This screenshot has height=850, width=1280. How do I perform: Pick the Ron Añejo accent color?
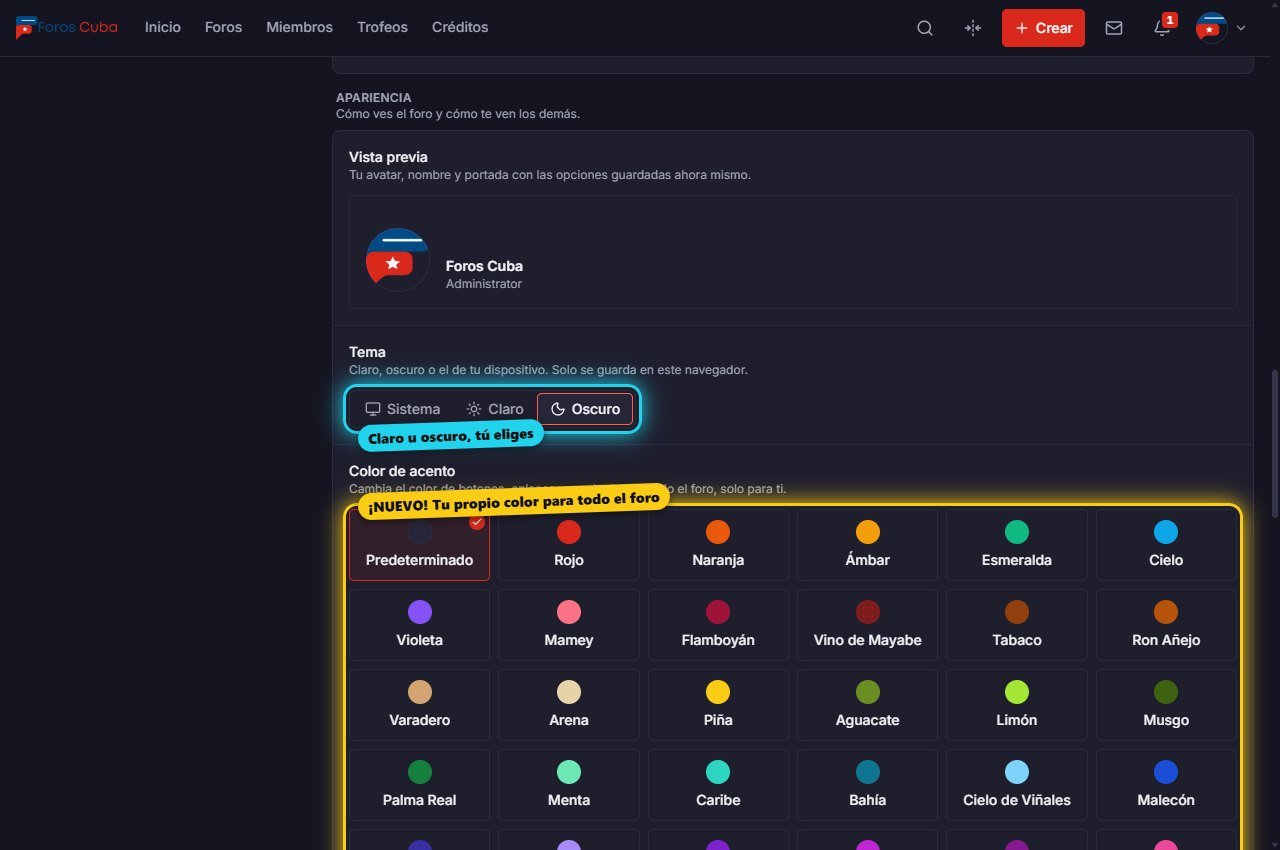tap(1166, 625)
